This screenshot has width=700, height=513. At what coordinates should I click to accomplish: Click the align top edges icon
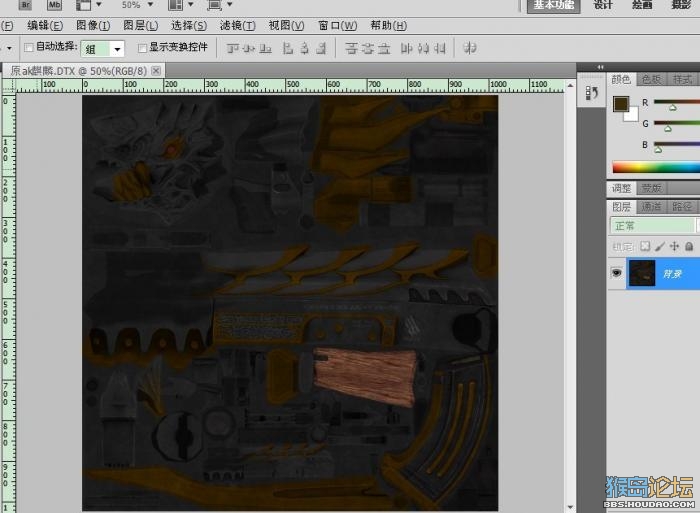point(233,48)
